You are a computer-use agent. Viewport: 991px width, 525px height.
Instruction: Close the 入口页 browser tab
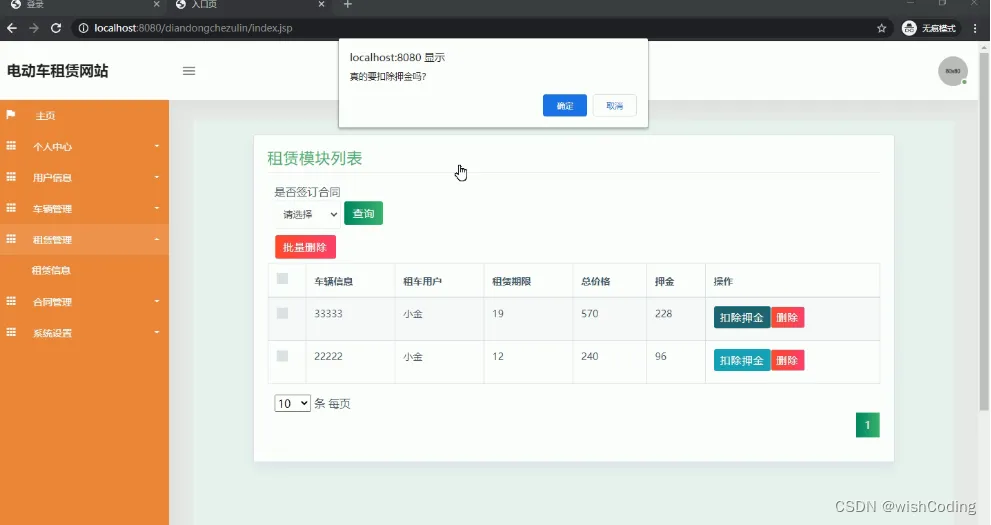tap(321, 4)
